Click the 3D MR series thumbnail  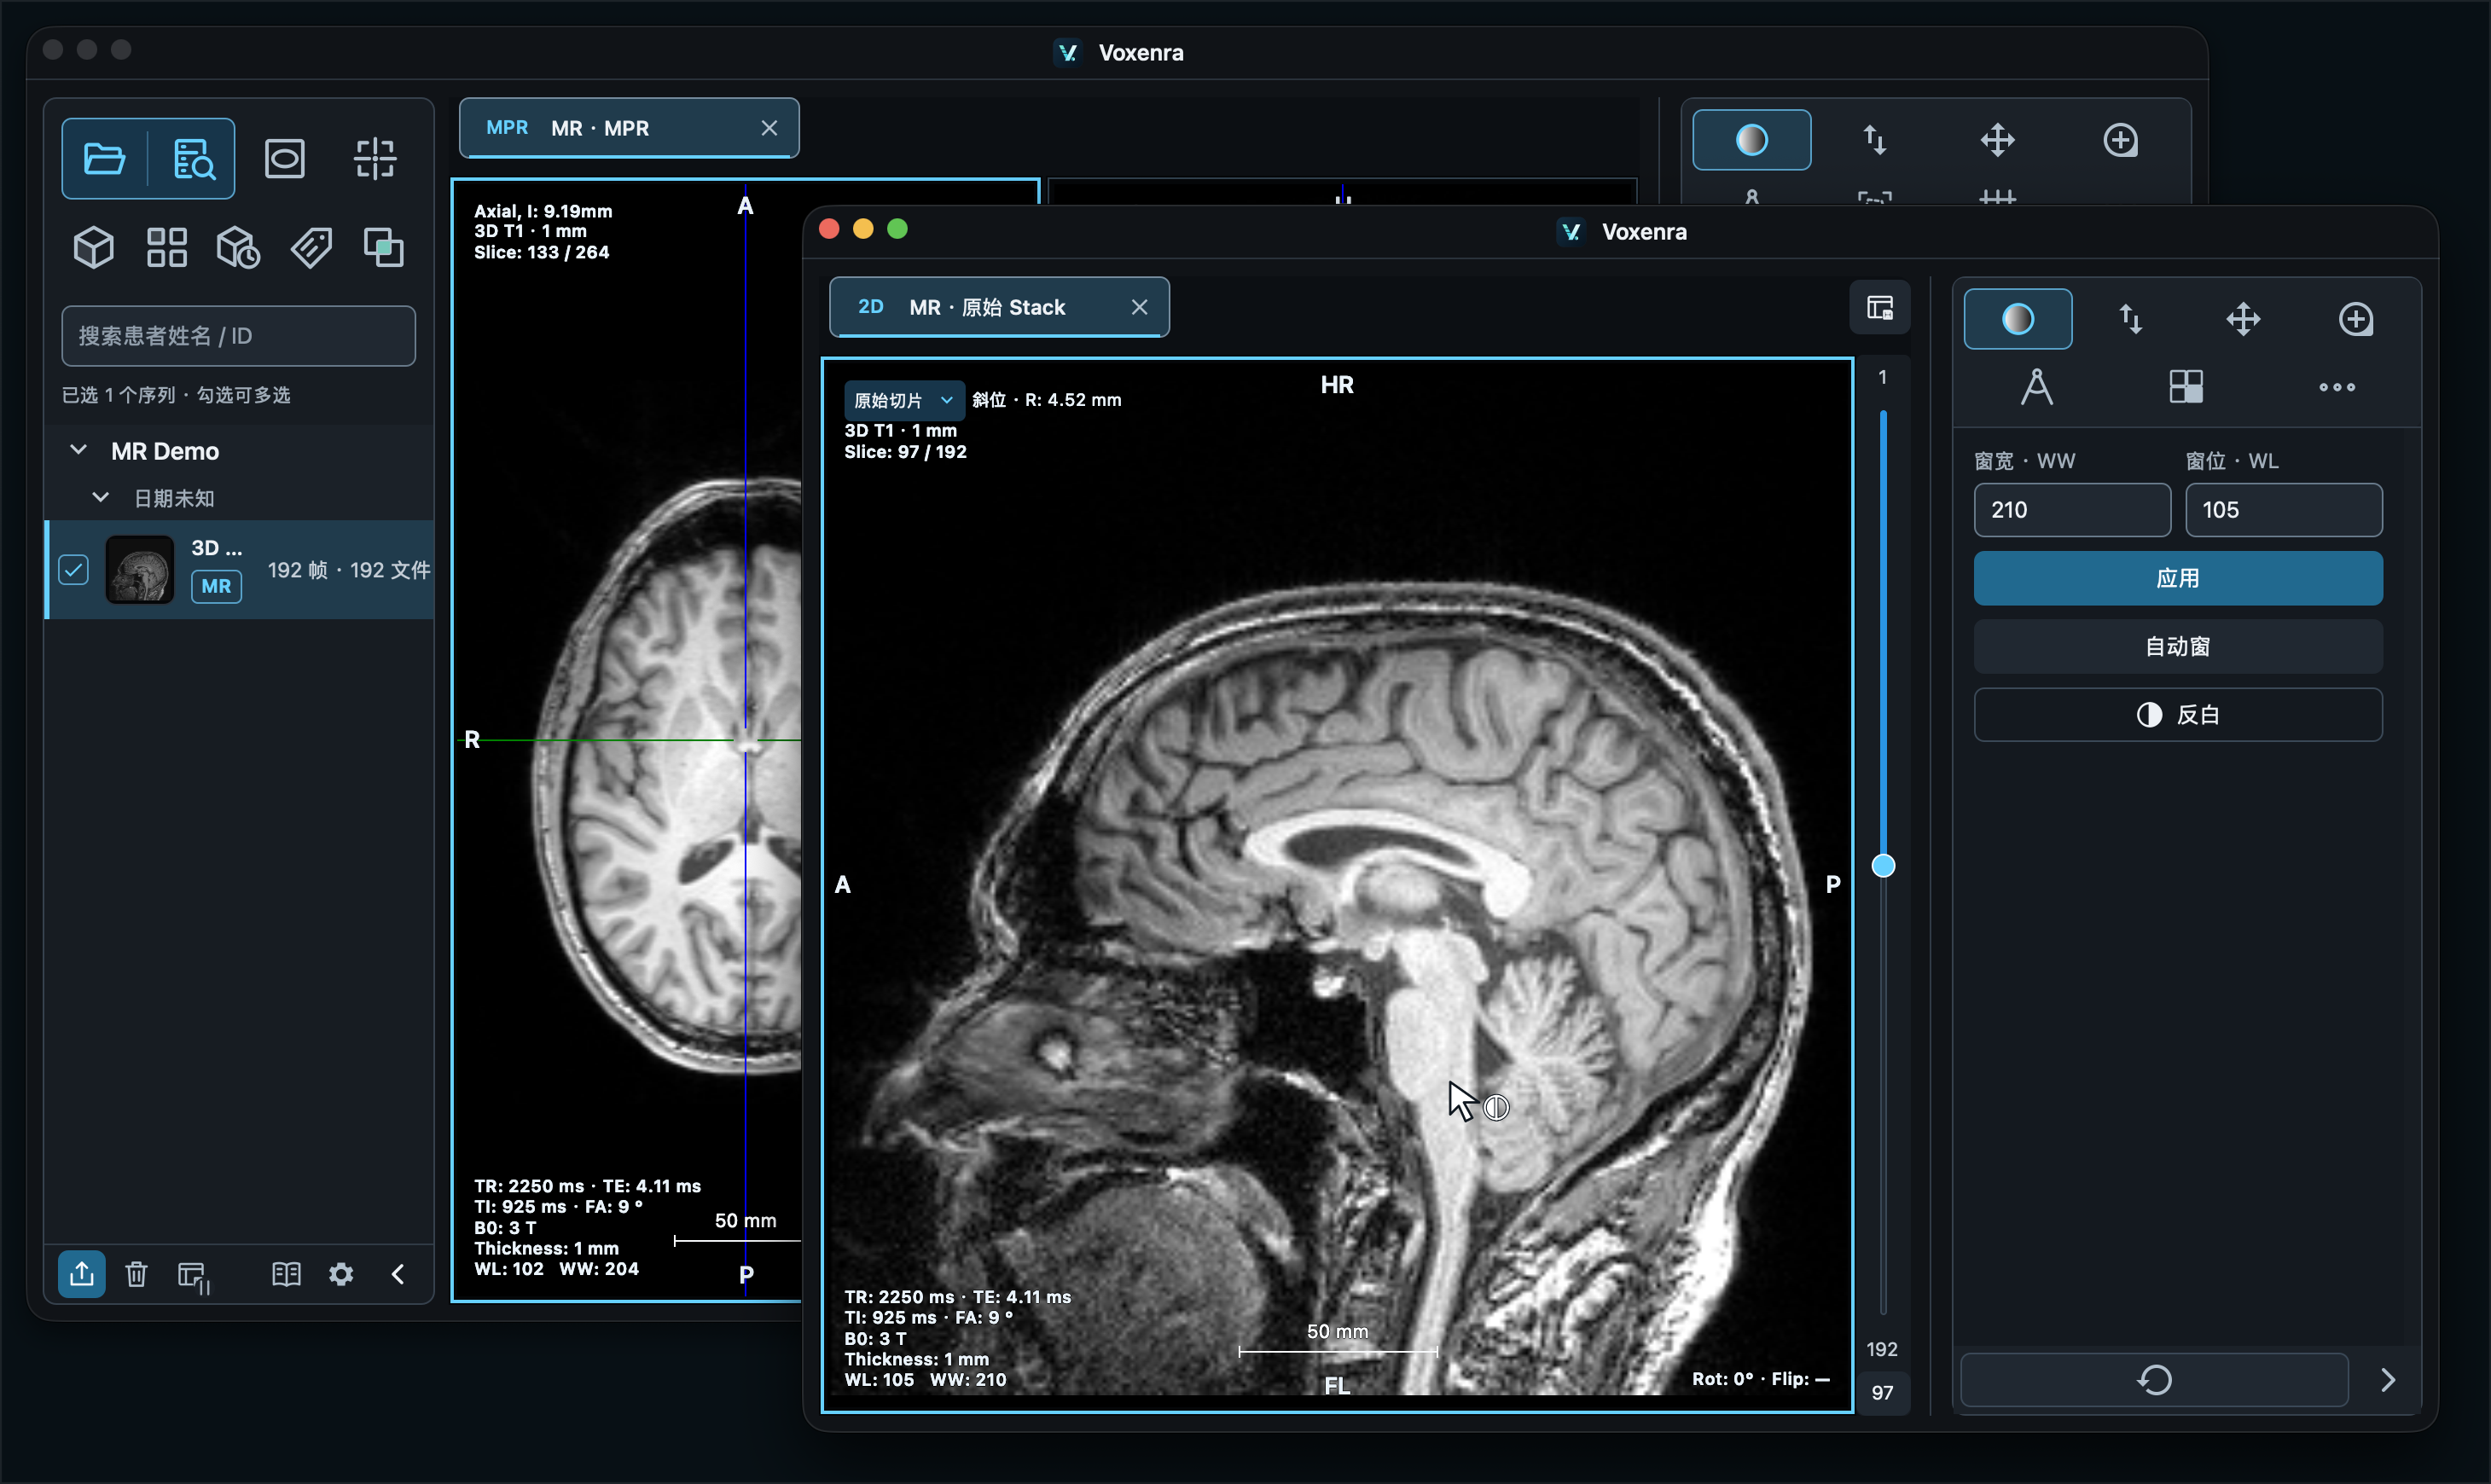(x=140, y=570)
